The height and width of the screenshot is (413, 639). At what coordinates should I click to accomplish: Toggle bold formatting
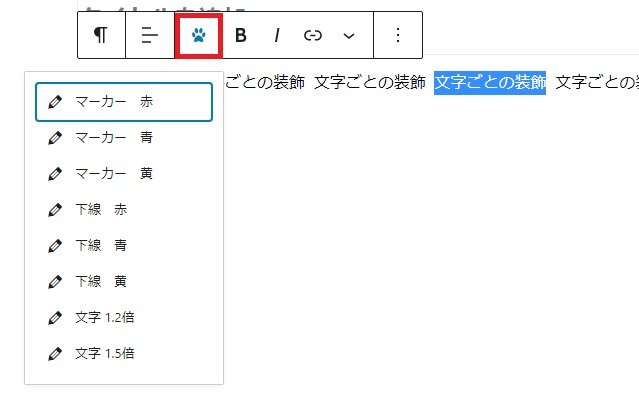pos(240,35)
